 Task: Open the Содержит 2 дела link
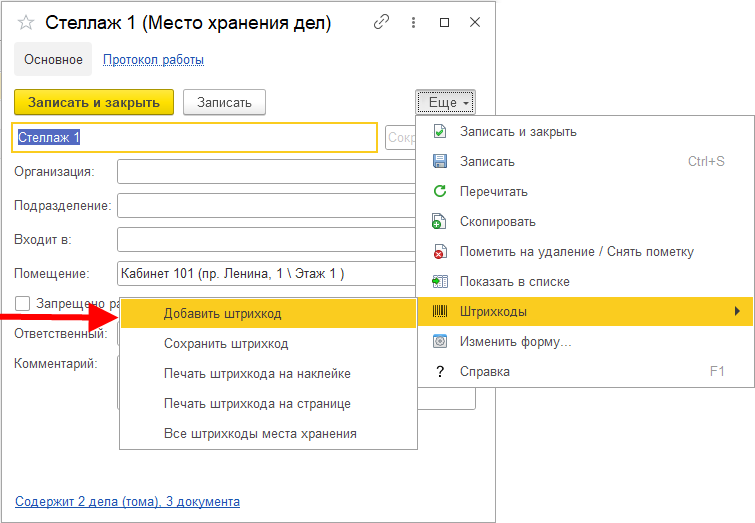pos(127,502)
